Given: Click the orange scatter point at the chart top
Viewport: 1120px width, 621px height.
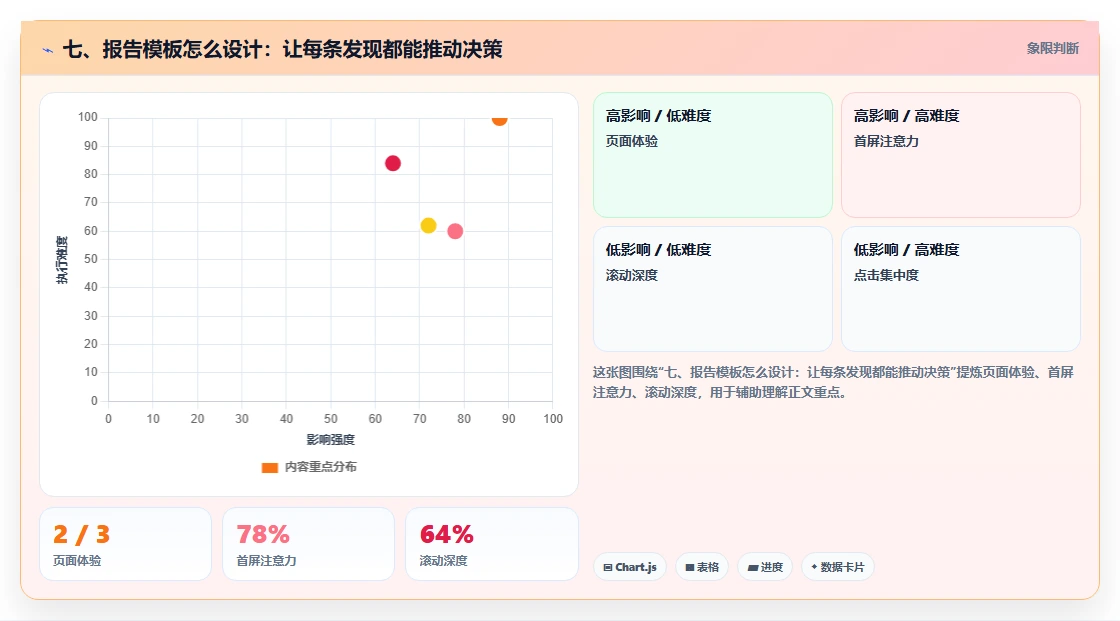Looking at the screenshot, I should (499, 119).
